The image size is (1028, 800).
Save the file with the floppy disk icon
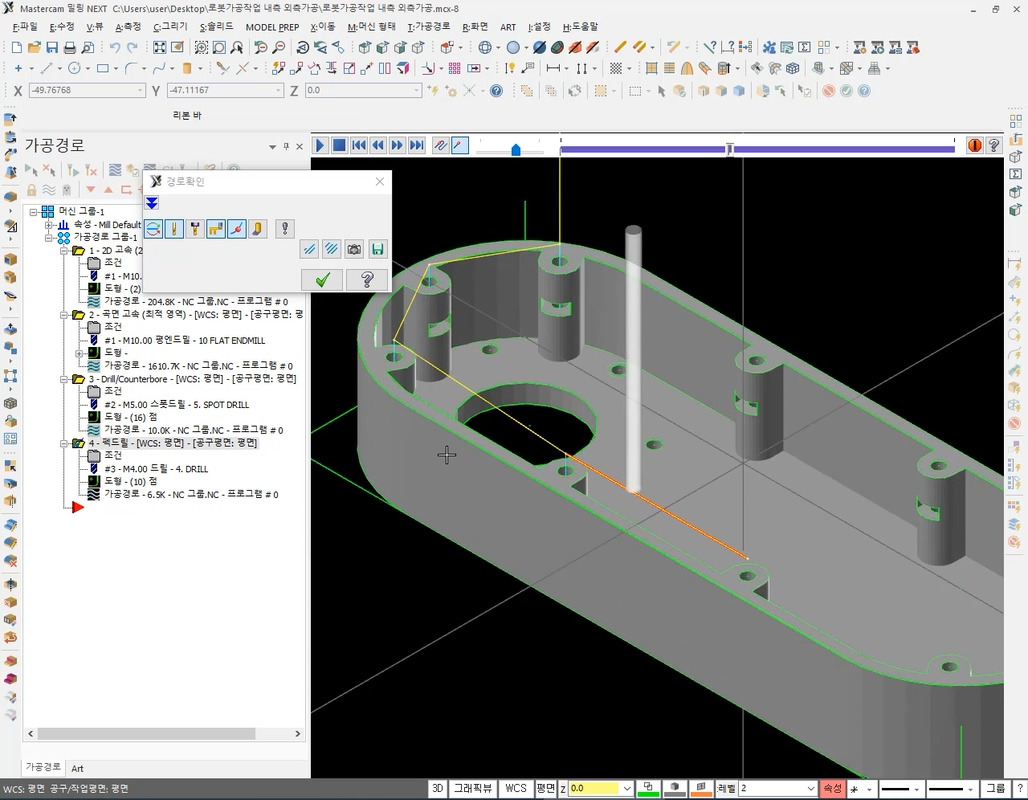click(52, 47)
